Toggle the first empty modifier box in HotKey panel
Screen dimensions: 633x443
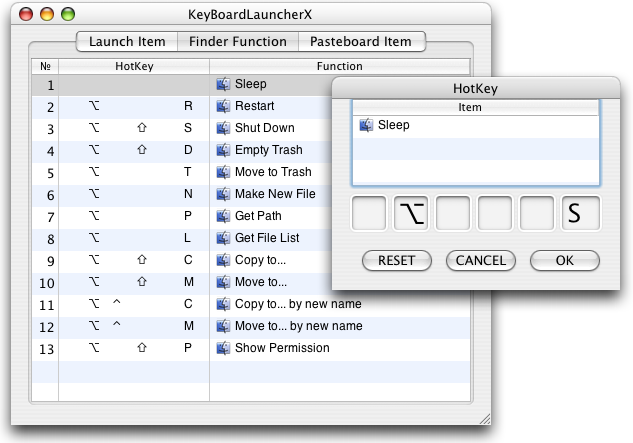tap(369, 213)
